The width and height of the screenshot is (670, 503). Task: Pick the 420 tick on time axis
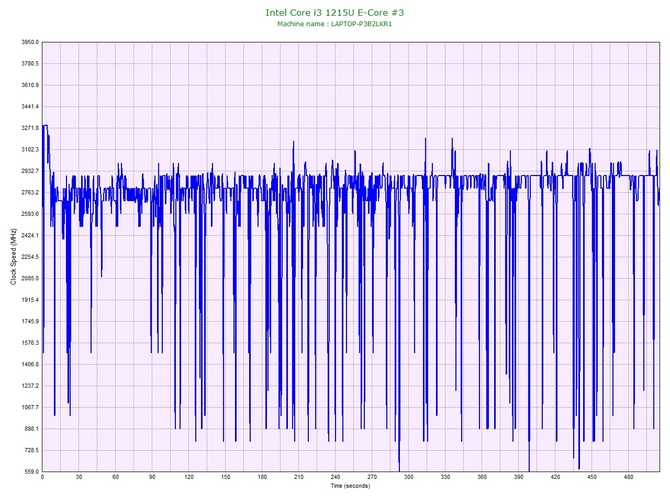555,477
